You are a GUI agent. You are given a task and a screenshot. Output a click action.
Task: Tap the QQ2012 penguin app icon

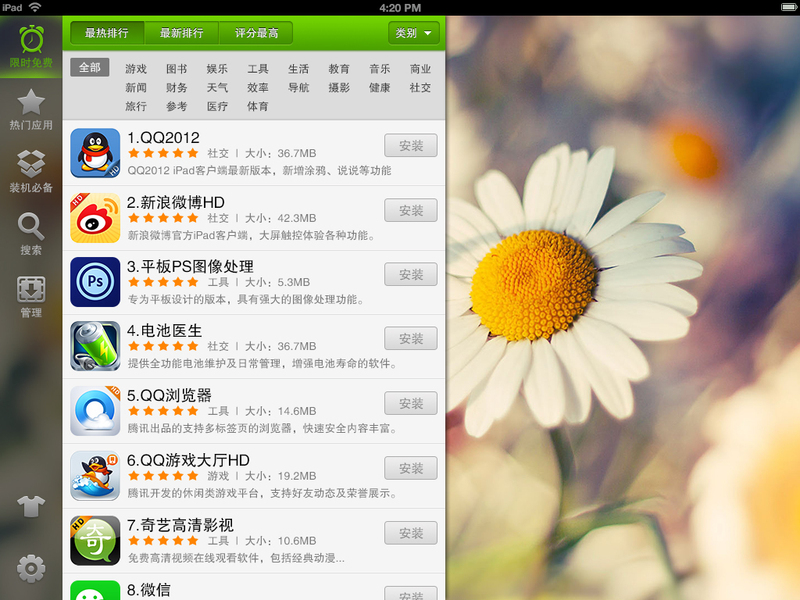95,153
